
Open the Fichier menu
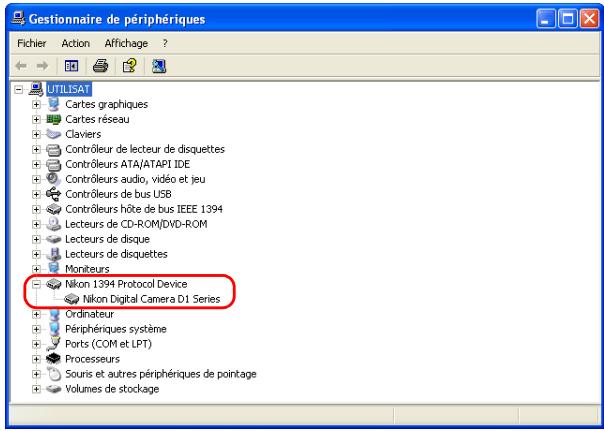[32, 44]
